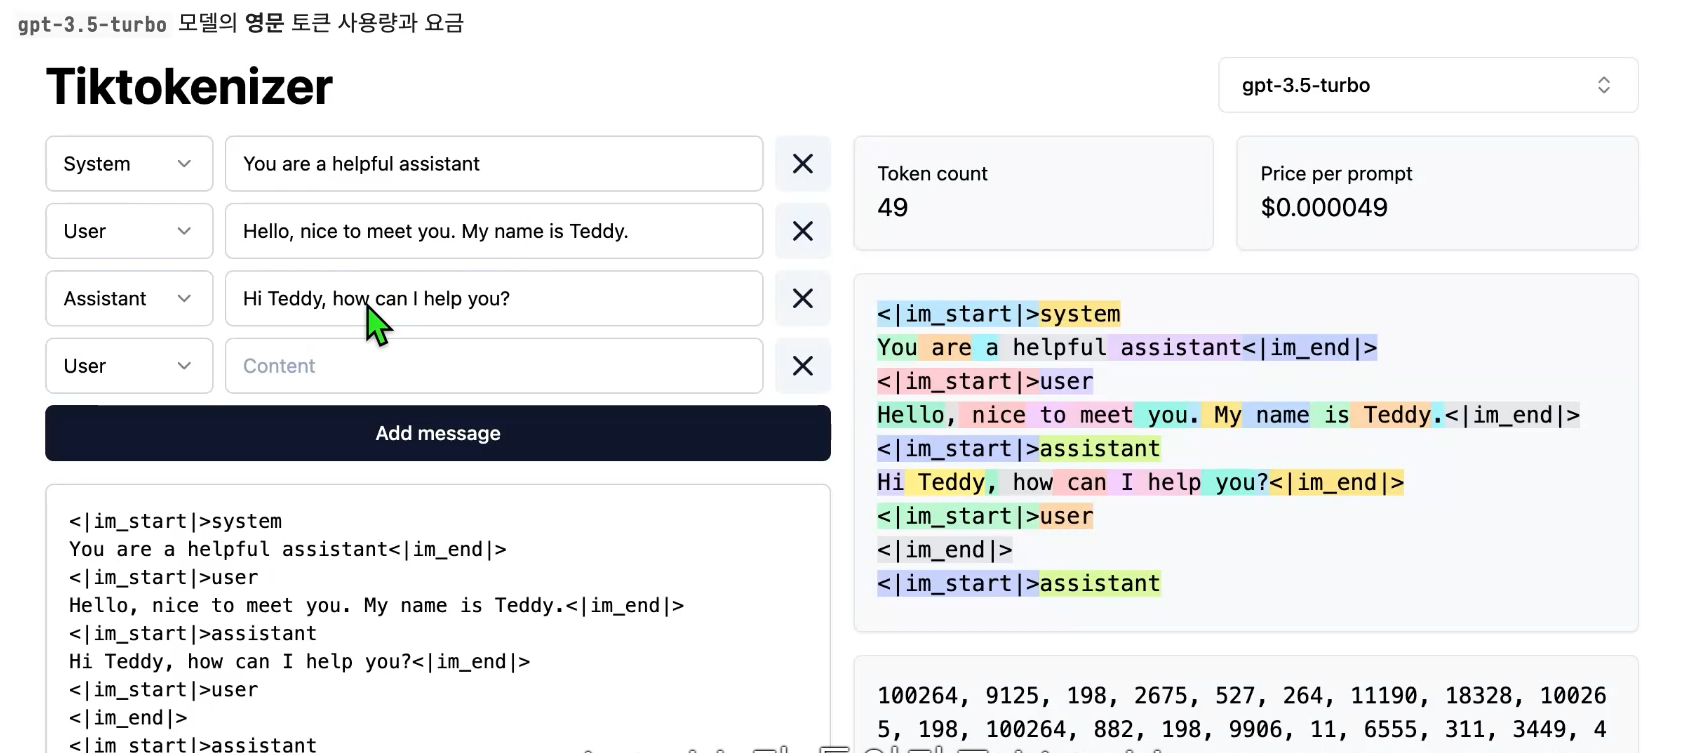Screen dimensions: 1686x753
Task: Remove the Assistant message row
Action: [x=803, y=298]
